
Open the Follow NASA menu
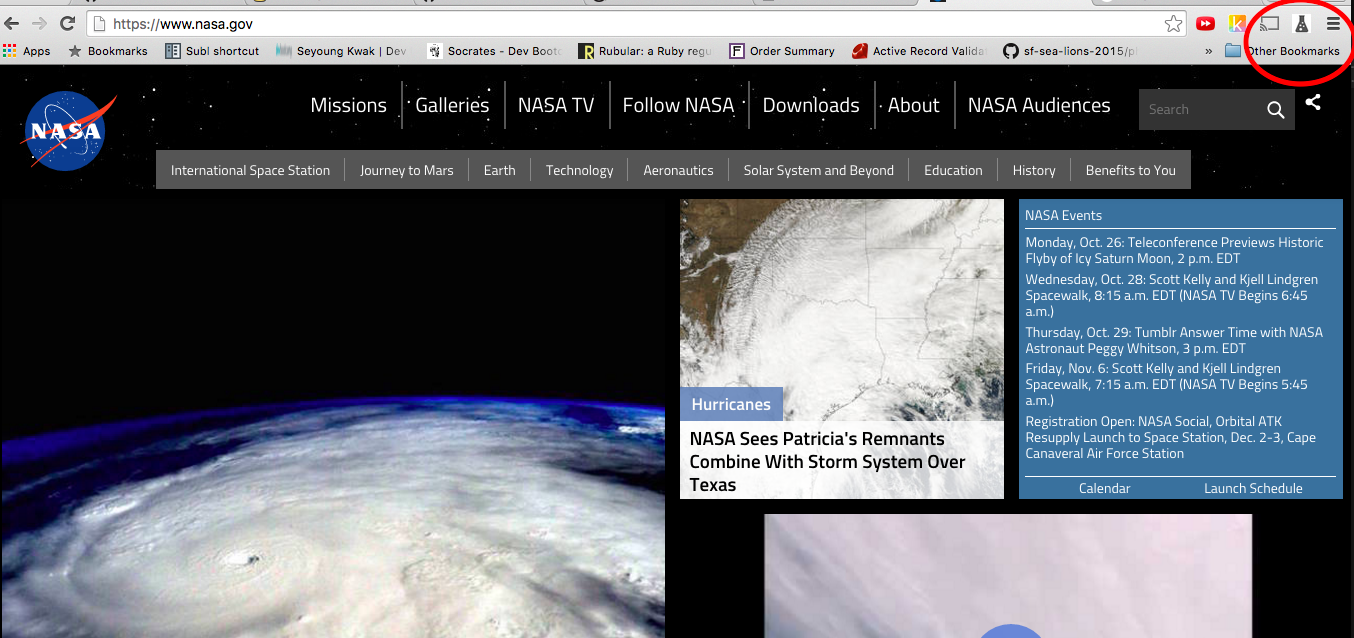tap(678, 105)
